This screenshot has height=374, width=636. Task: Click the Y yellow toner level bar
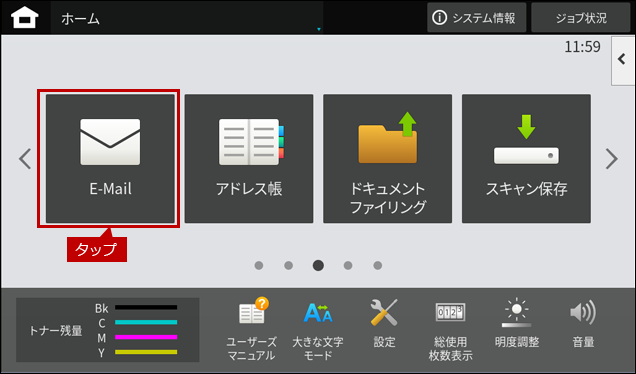(146, 352)
